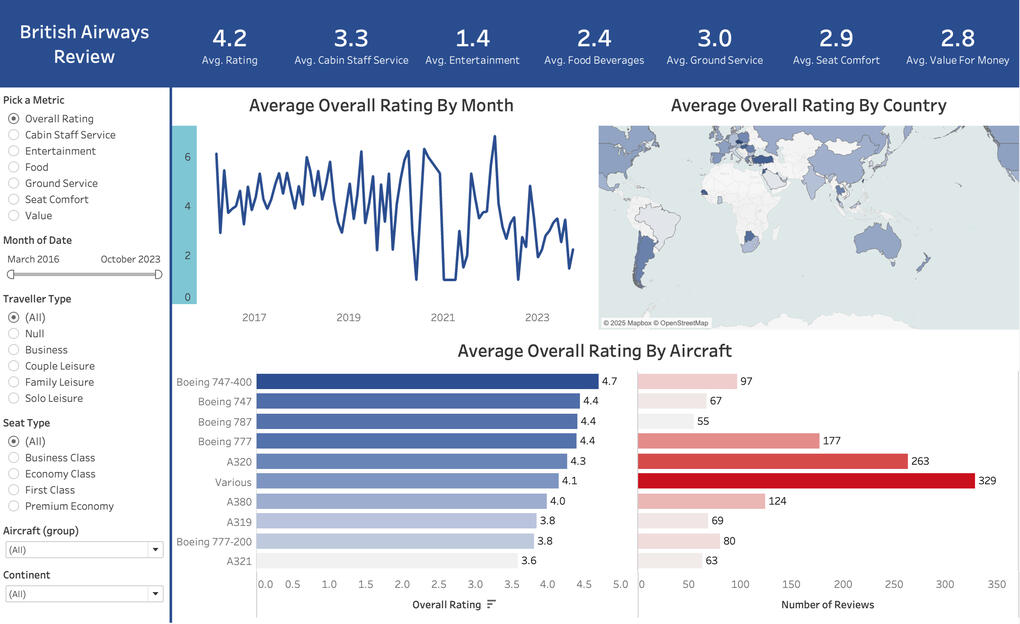Click the 177 reviews bar for Boeing 777

click(729, 441)
